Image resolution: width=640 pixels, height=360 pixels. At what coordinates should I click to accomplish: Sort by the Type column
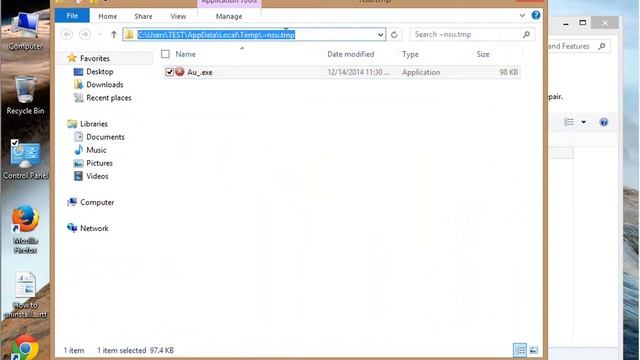click(x=410, y=54)
